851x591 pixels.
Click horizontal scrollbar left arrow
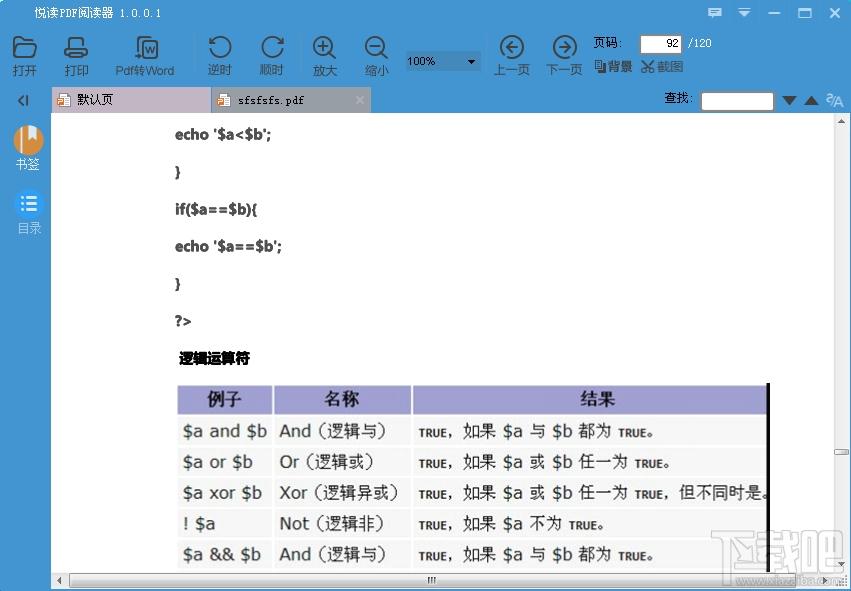[59, 581]
